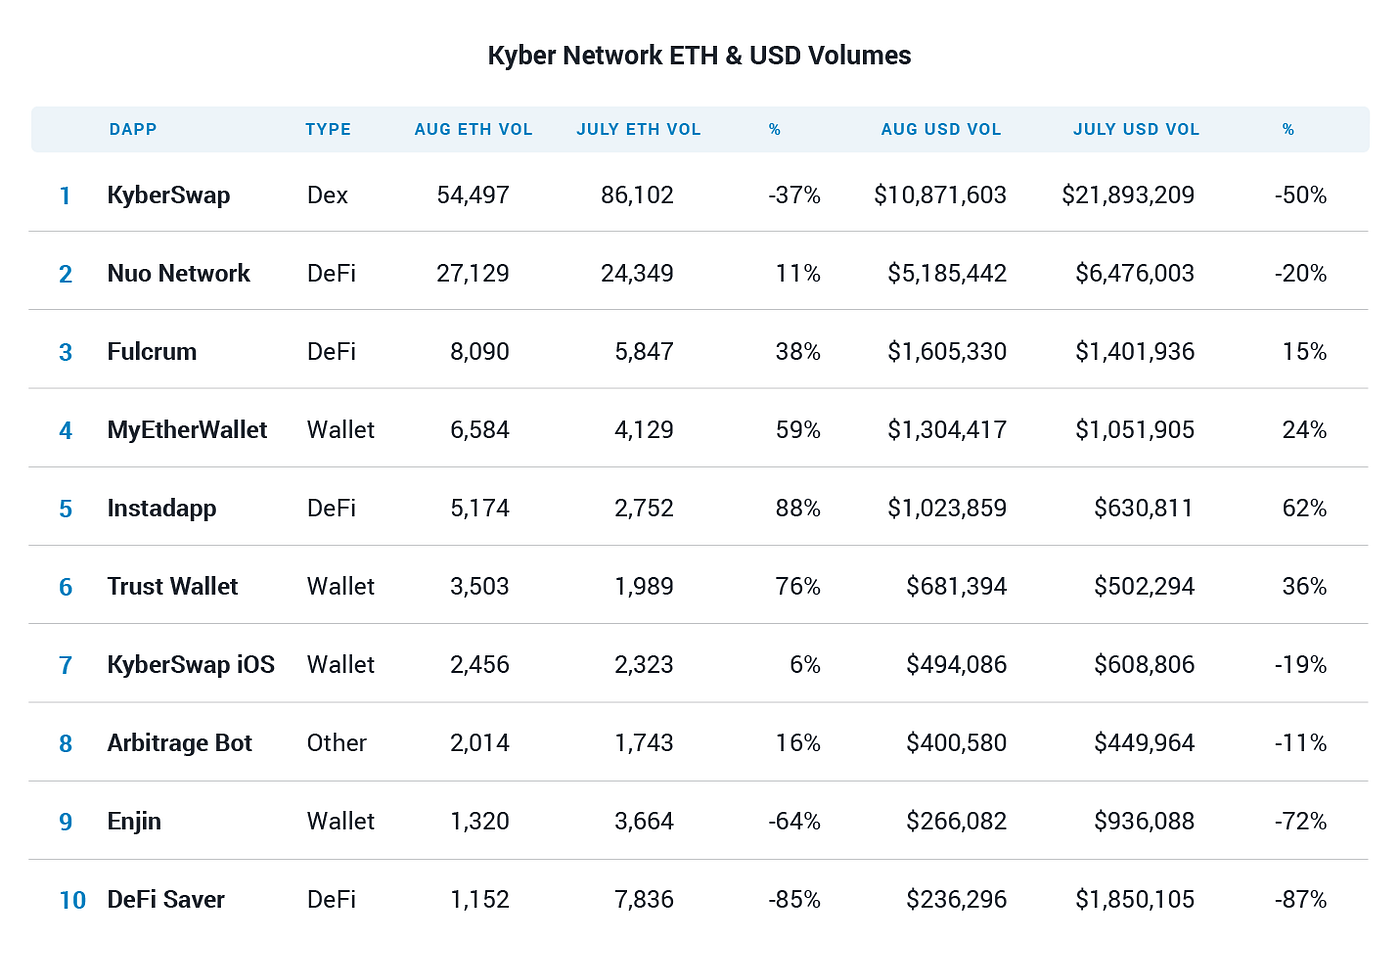
Task: Click the DAPP column header
Action: (133, 129)
